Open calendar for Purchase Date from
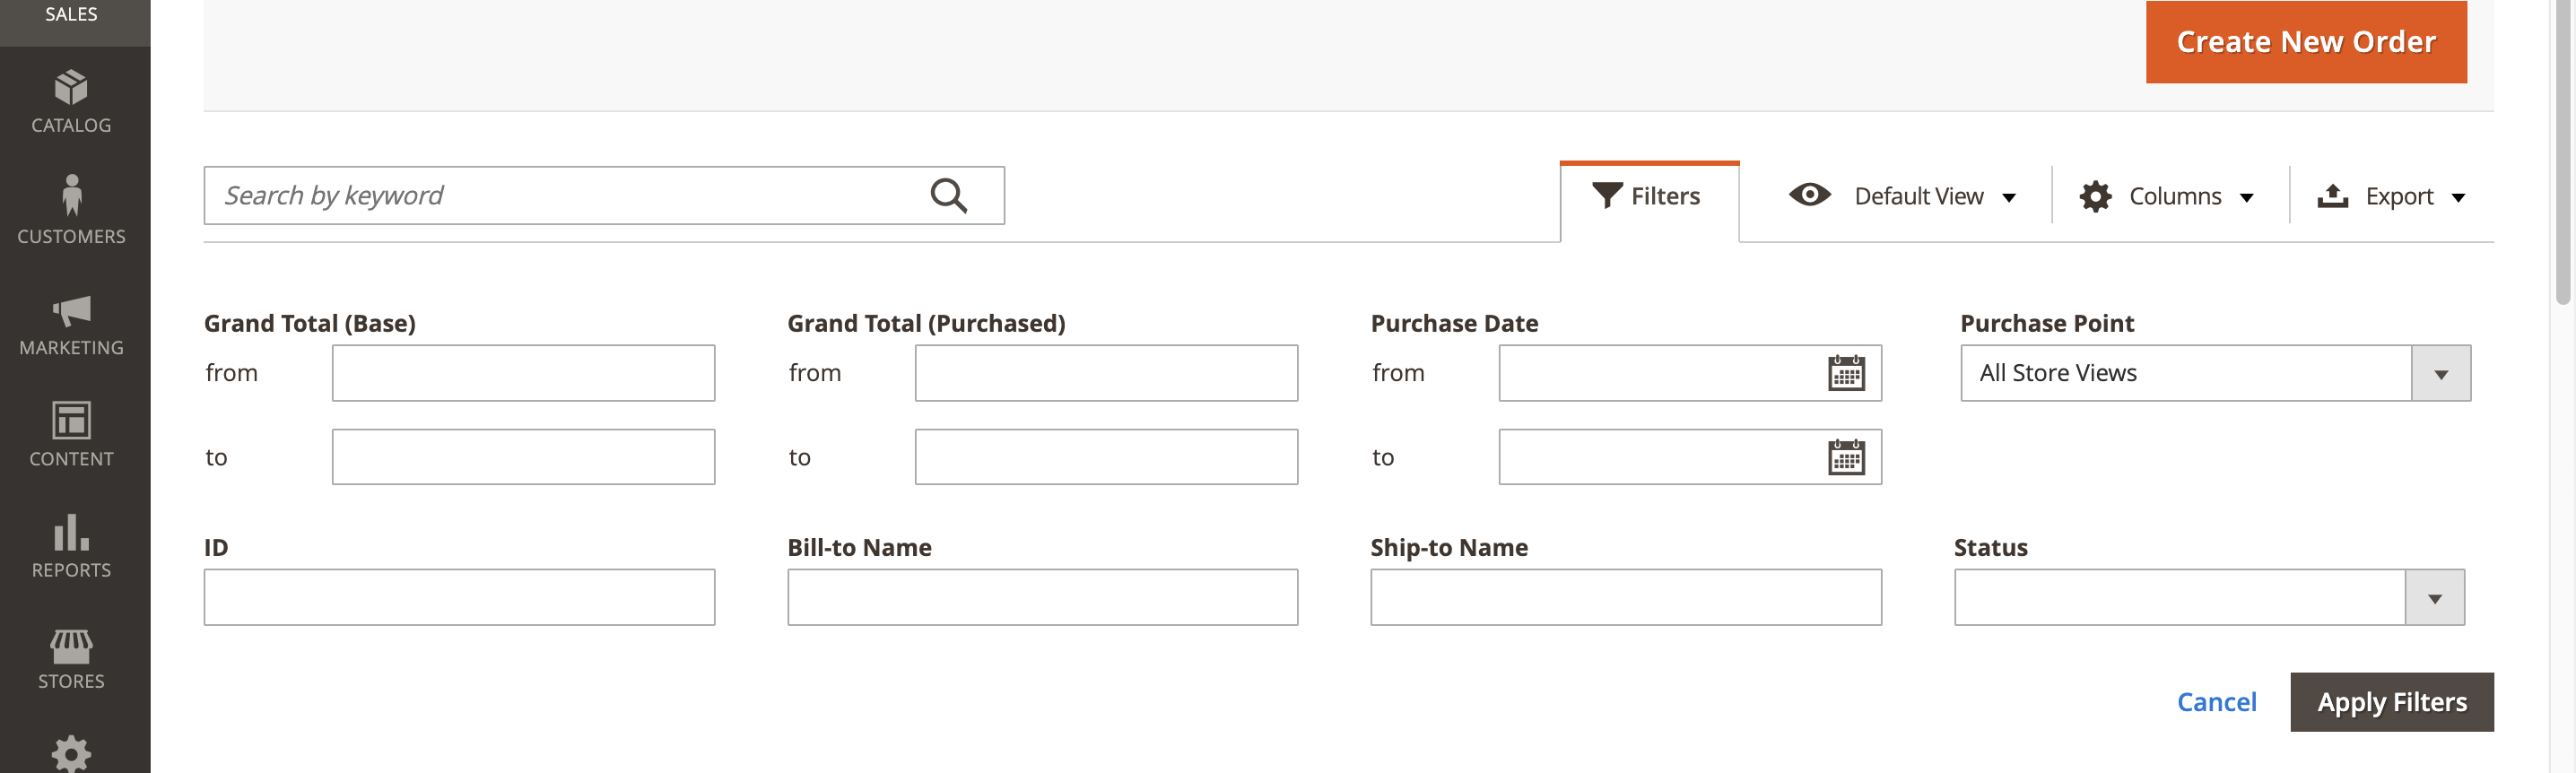The image size is (2576, 773). click(1846, 373)
